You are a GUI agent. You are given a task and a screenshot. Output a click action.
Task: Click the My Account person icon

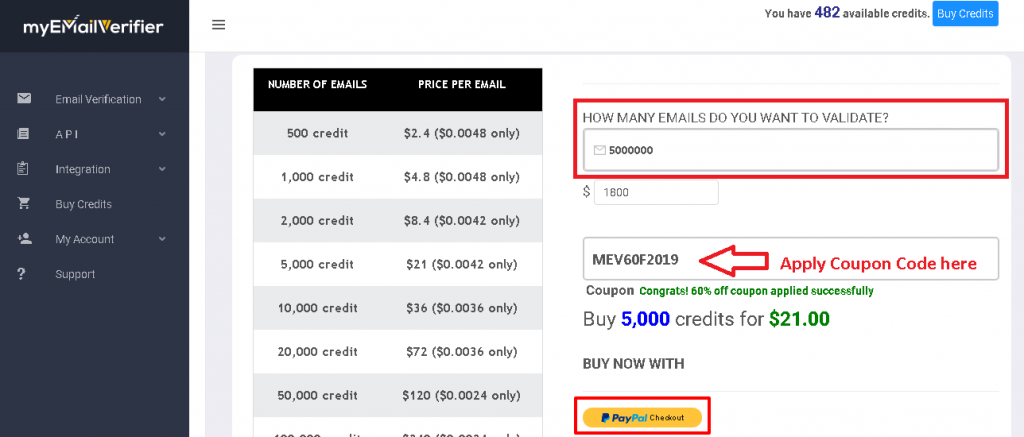pos(24,238)
